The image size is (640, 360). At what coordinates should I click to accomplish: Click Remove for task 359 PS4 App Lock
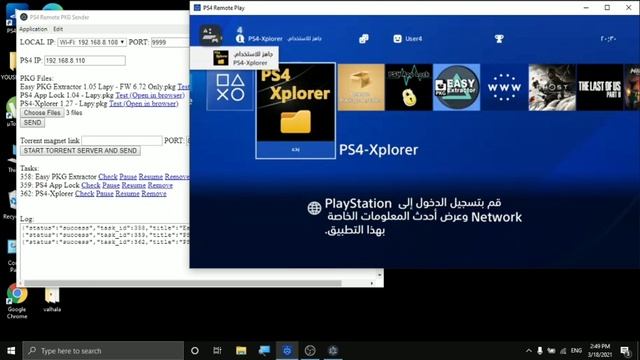tap(160, 185)
